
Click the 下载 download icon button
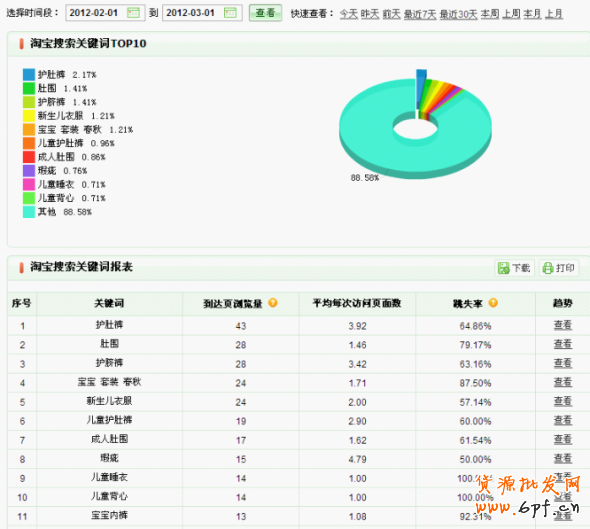(514, 268)
